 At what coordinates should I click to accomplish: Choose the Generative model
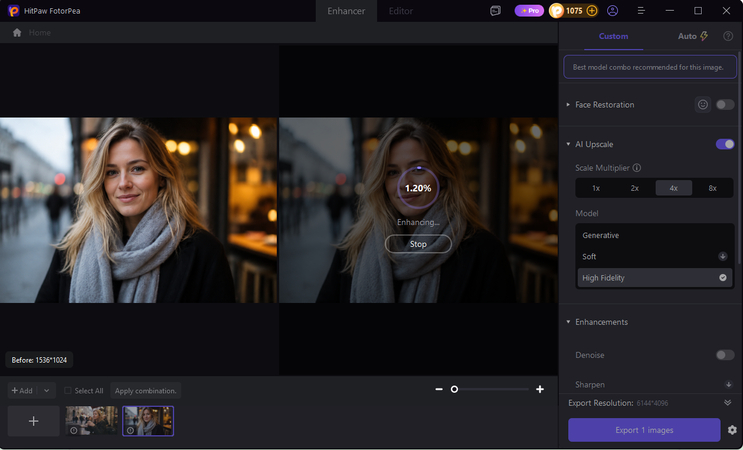pyautogui.click(x=655, y=235)
